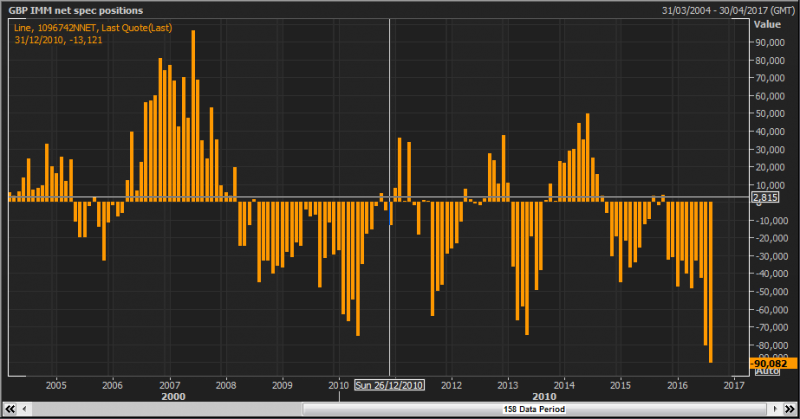Click the 90,000 tick on value axis
The height and width of the screenshot is (419, 800).
(x=767, y=42)
